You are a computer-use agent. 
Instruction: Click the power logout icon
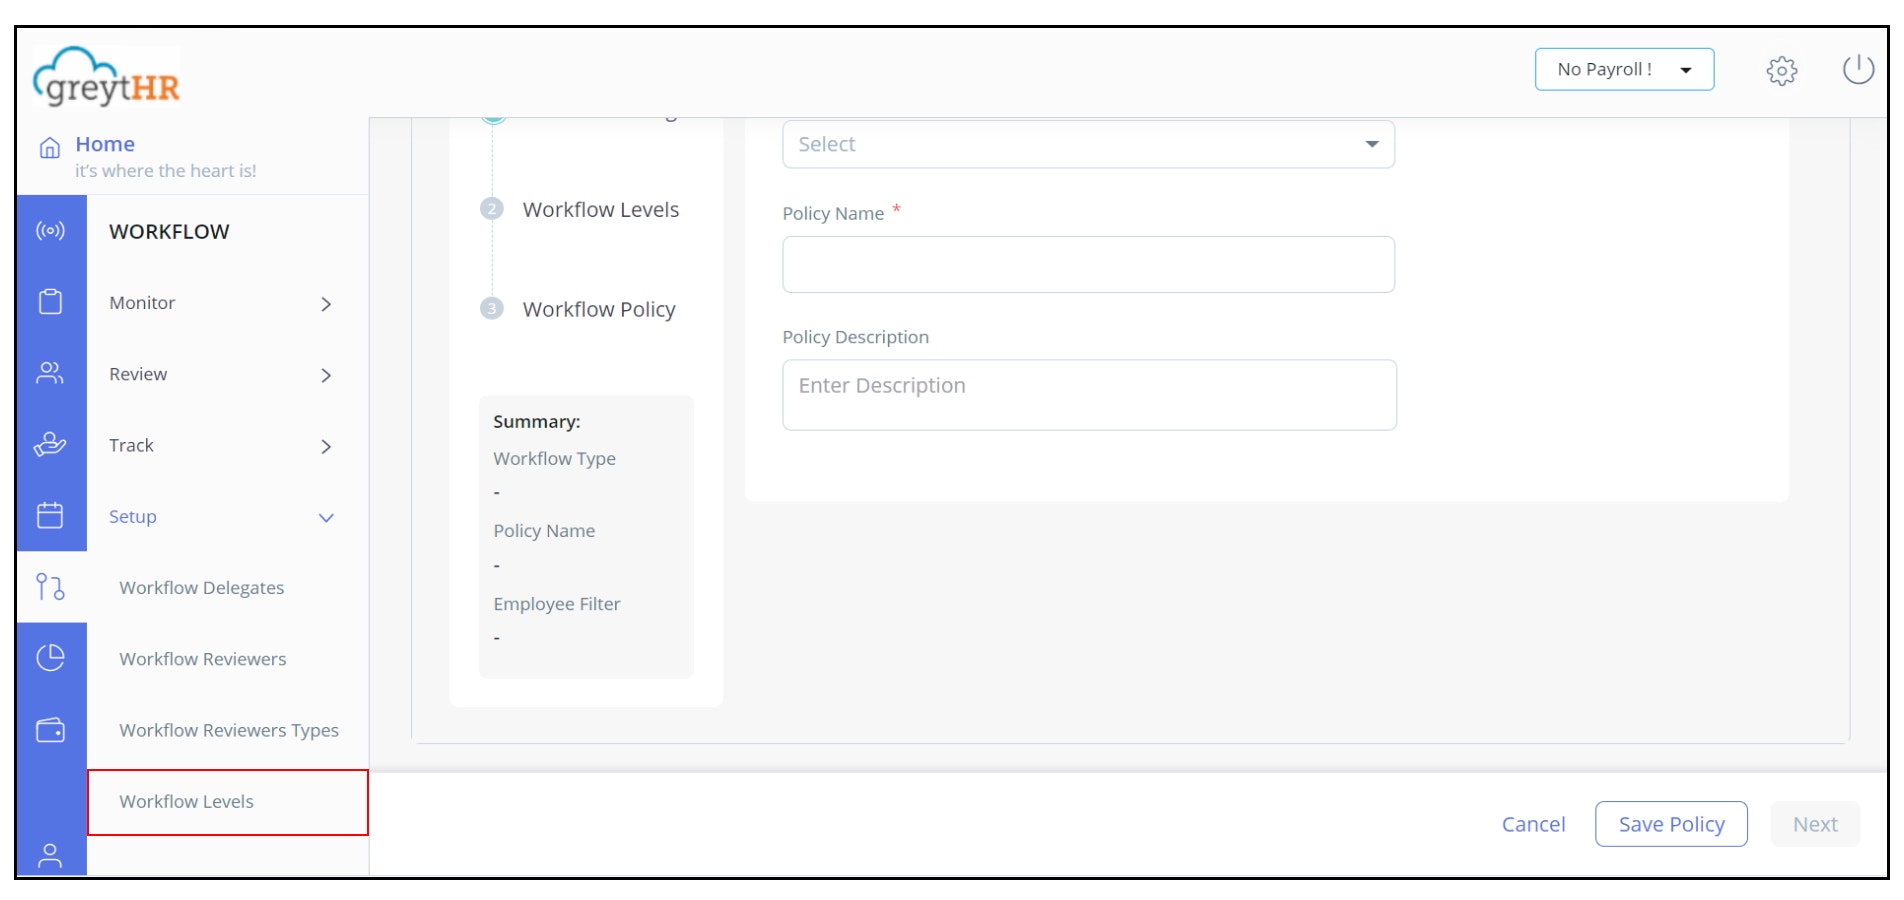1859,69
